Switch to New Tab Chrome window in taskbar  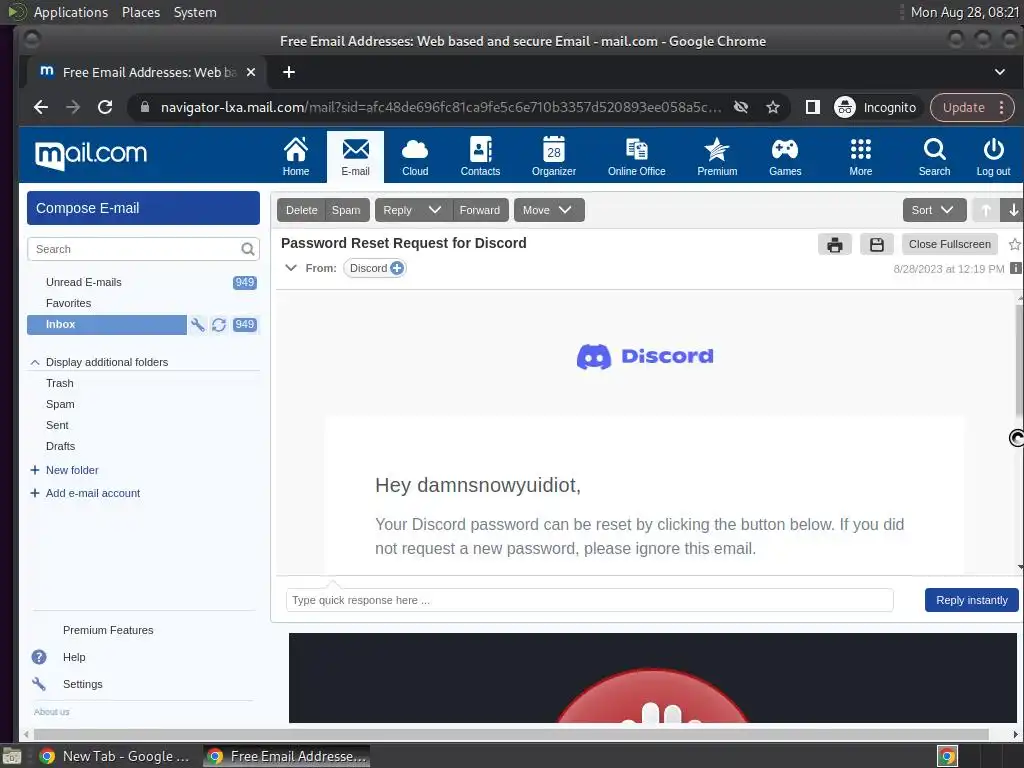click(x=114, y=756)
